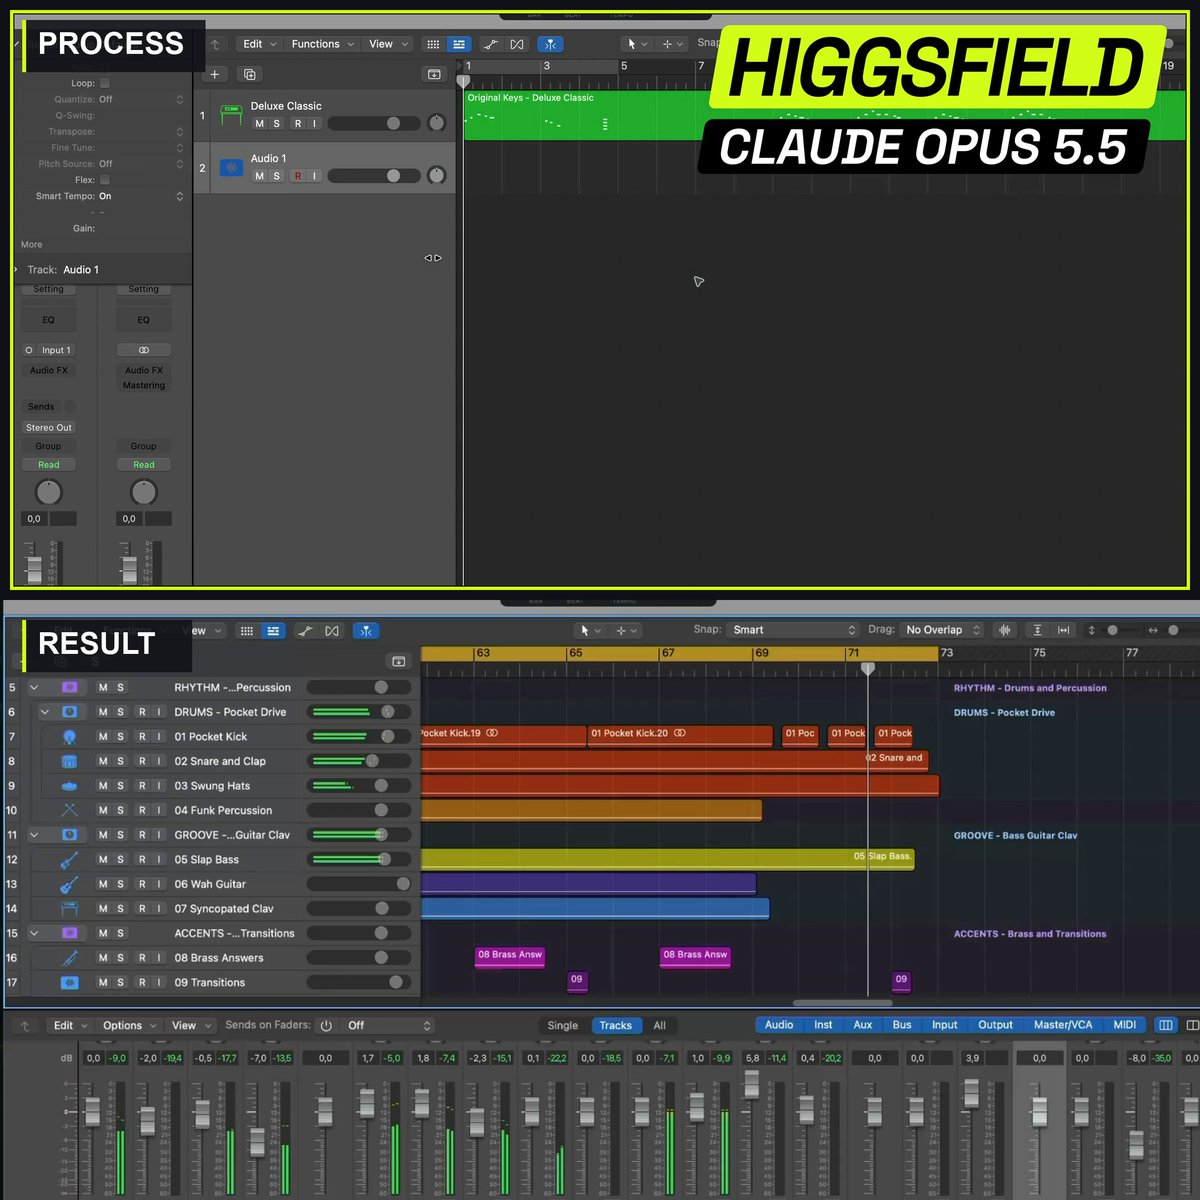Click the 08 Brass Answers instrument icon

(x=69, y=957)
